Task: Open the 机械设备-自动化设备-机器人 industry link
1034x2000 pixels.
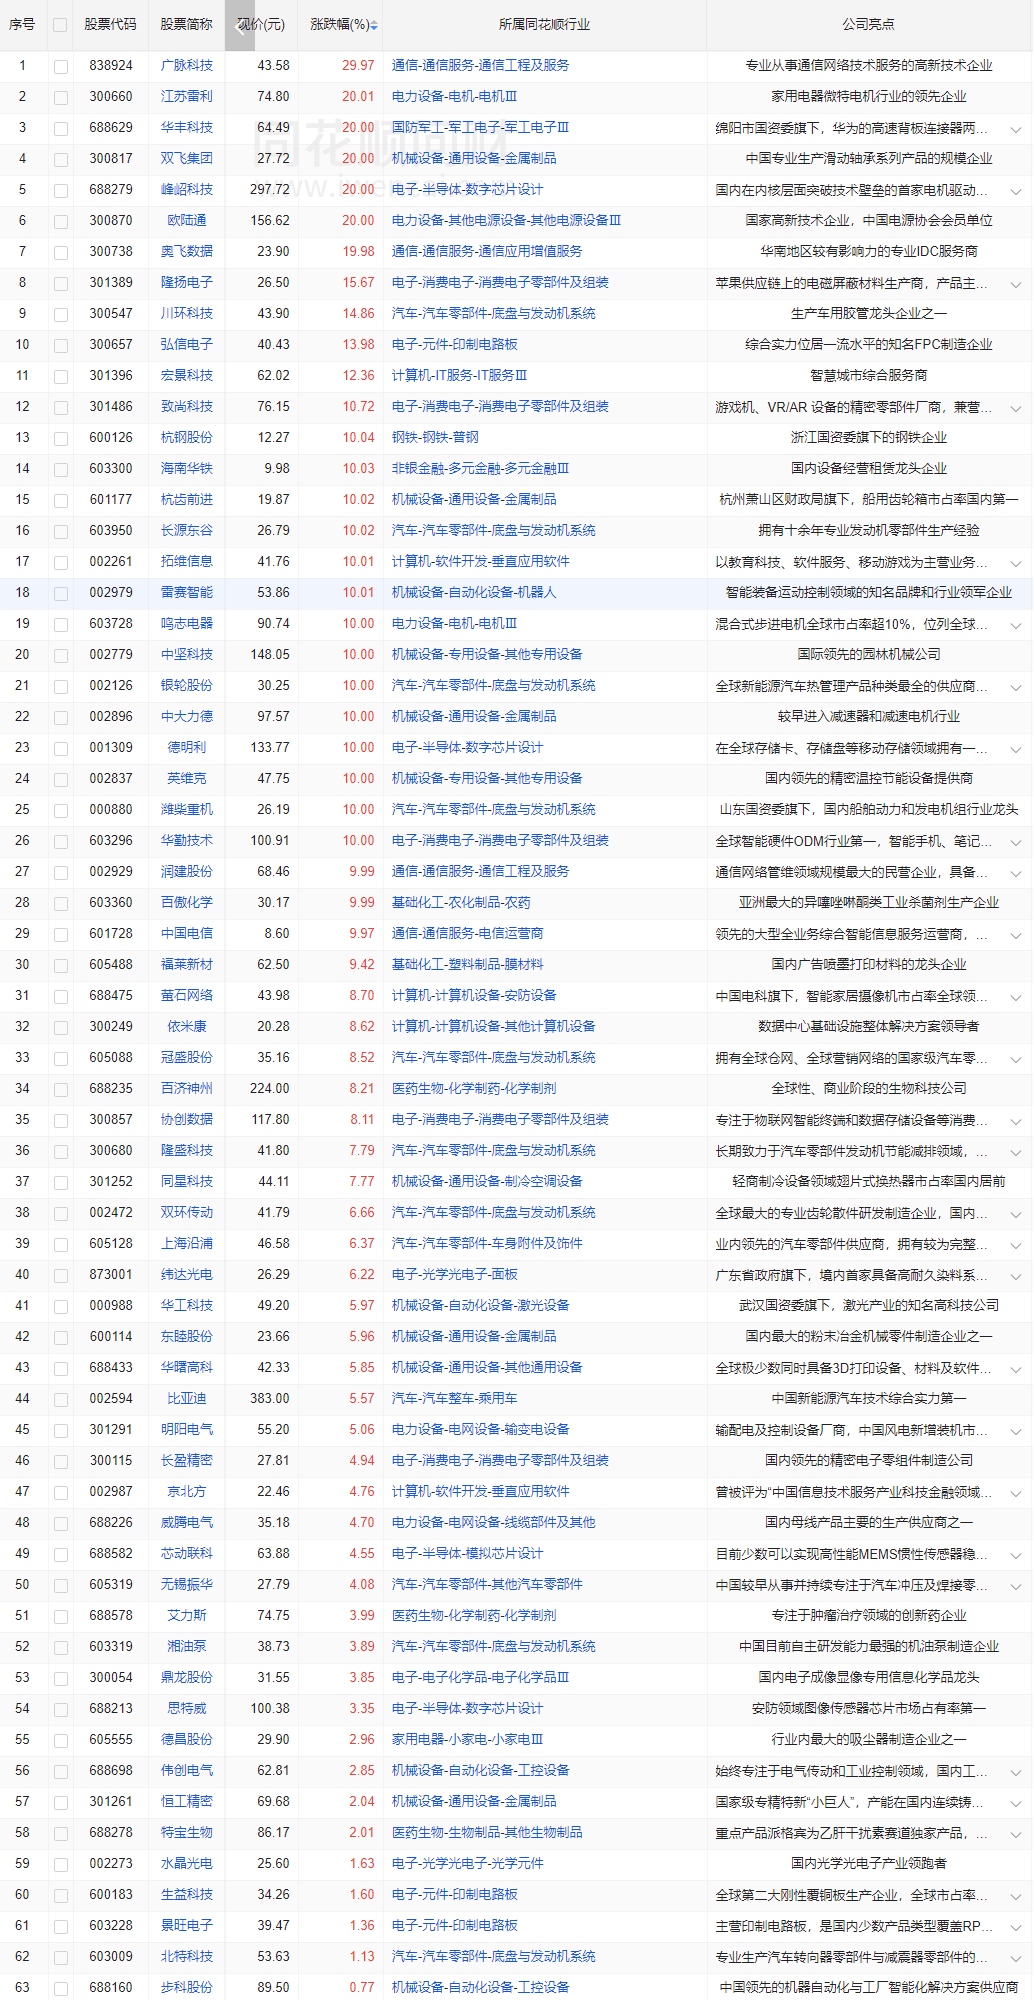Action: coord(474,592)
